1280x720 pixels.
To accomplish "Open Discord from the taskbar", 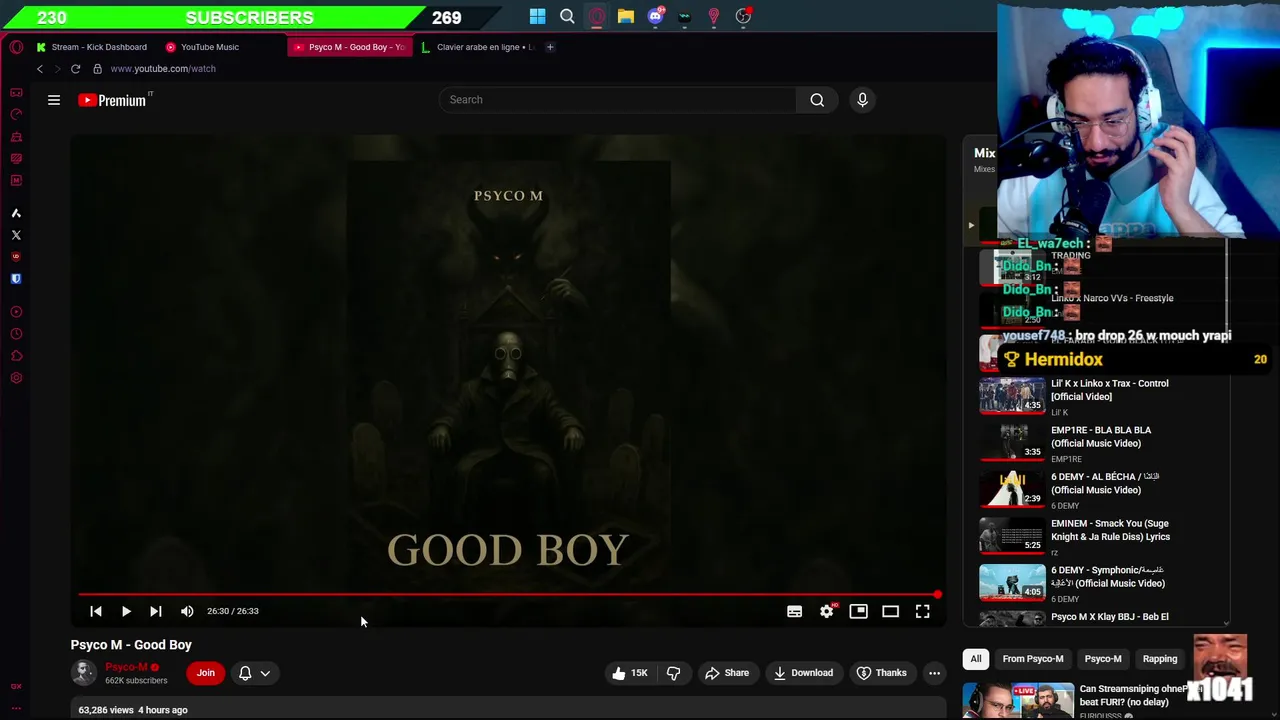I will pyautogui.click(x=655, y=16).
